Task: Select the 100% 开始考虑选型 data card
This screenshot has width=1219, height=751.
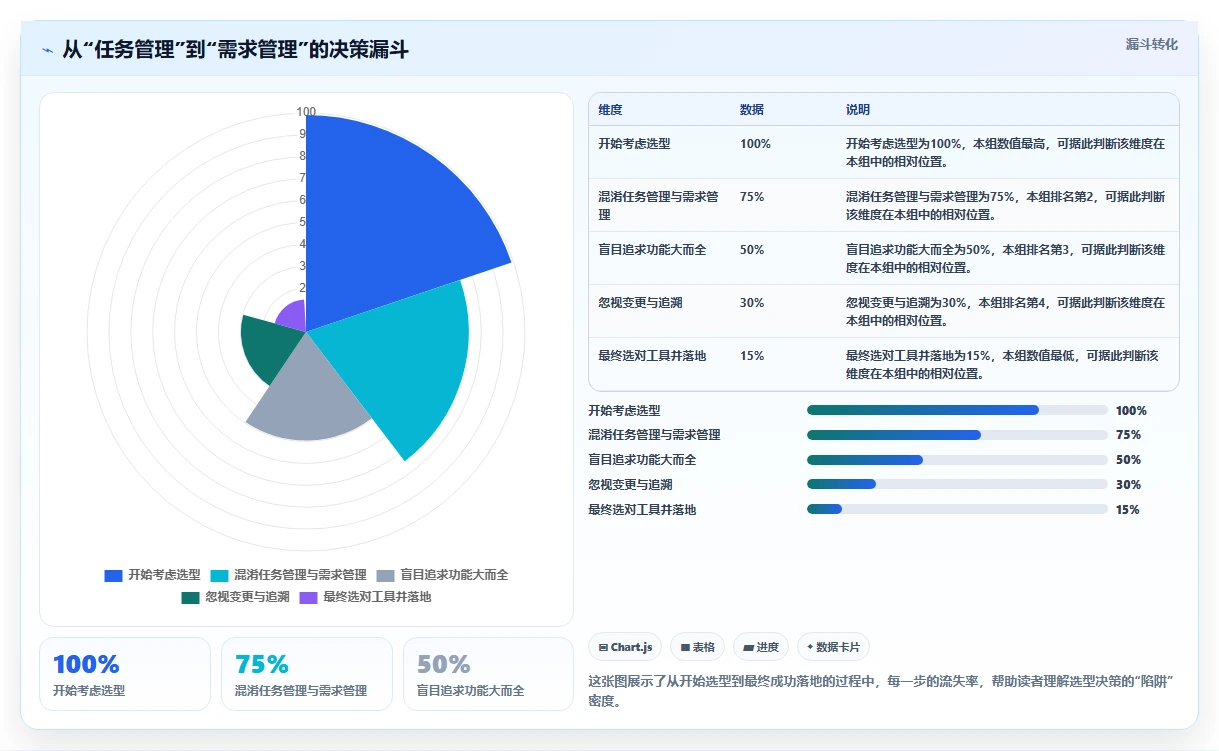Action: coord(125,674)
